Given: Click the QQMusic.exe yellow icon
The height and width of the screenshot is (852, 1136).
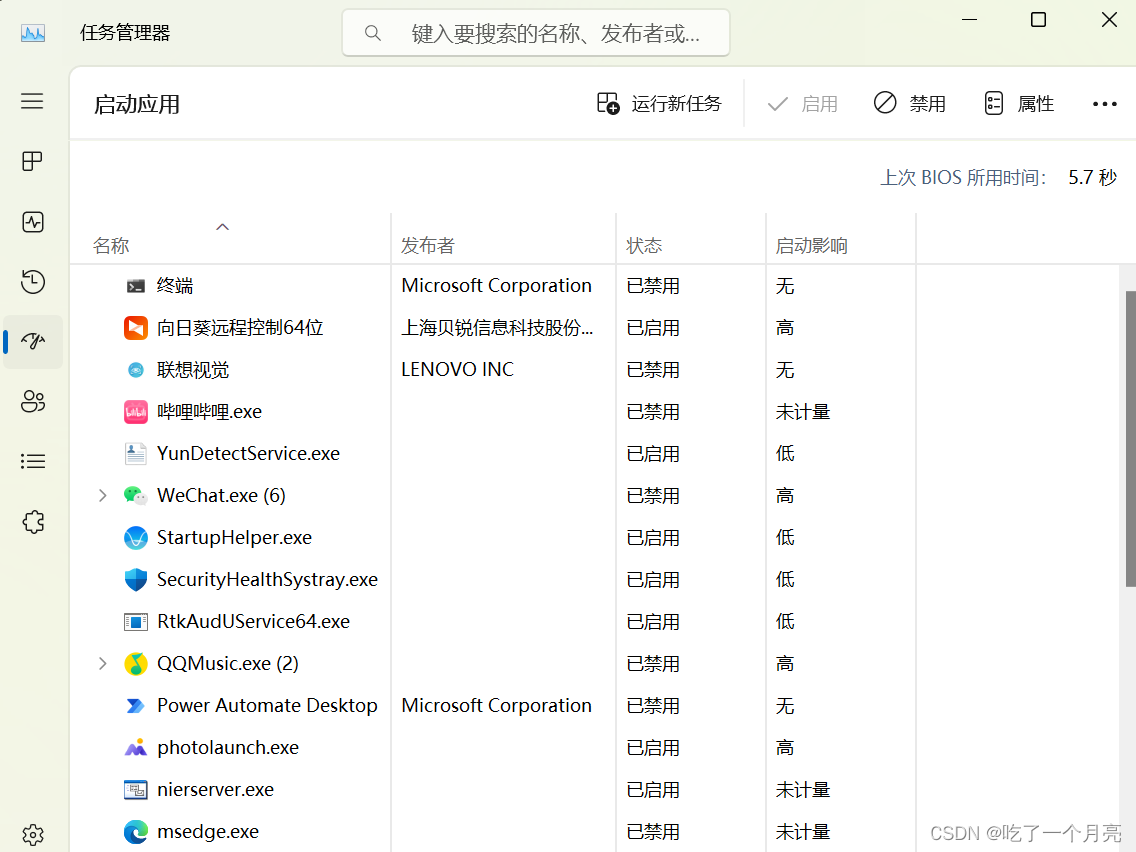Looking at the screenshot, I should click(135, 664).
